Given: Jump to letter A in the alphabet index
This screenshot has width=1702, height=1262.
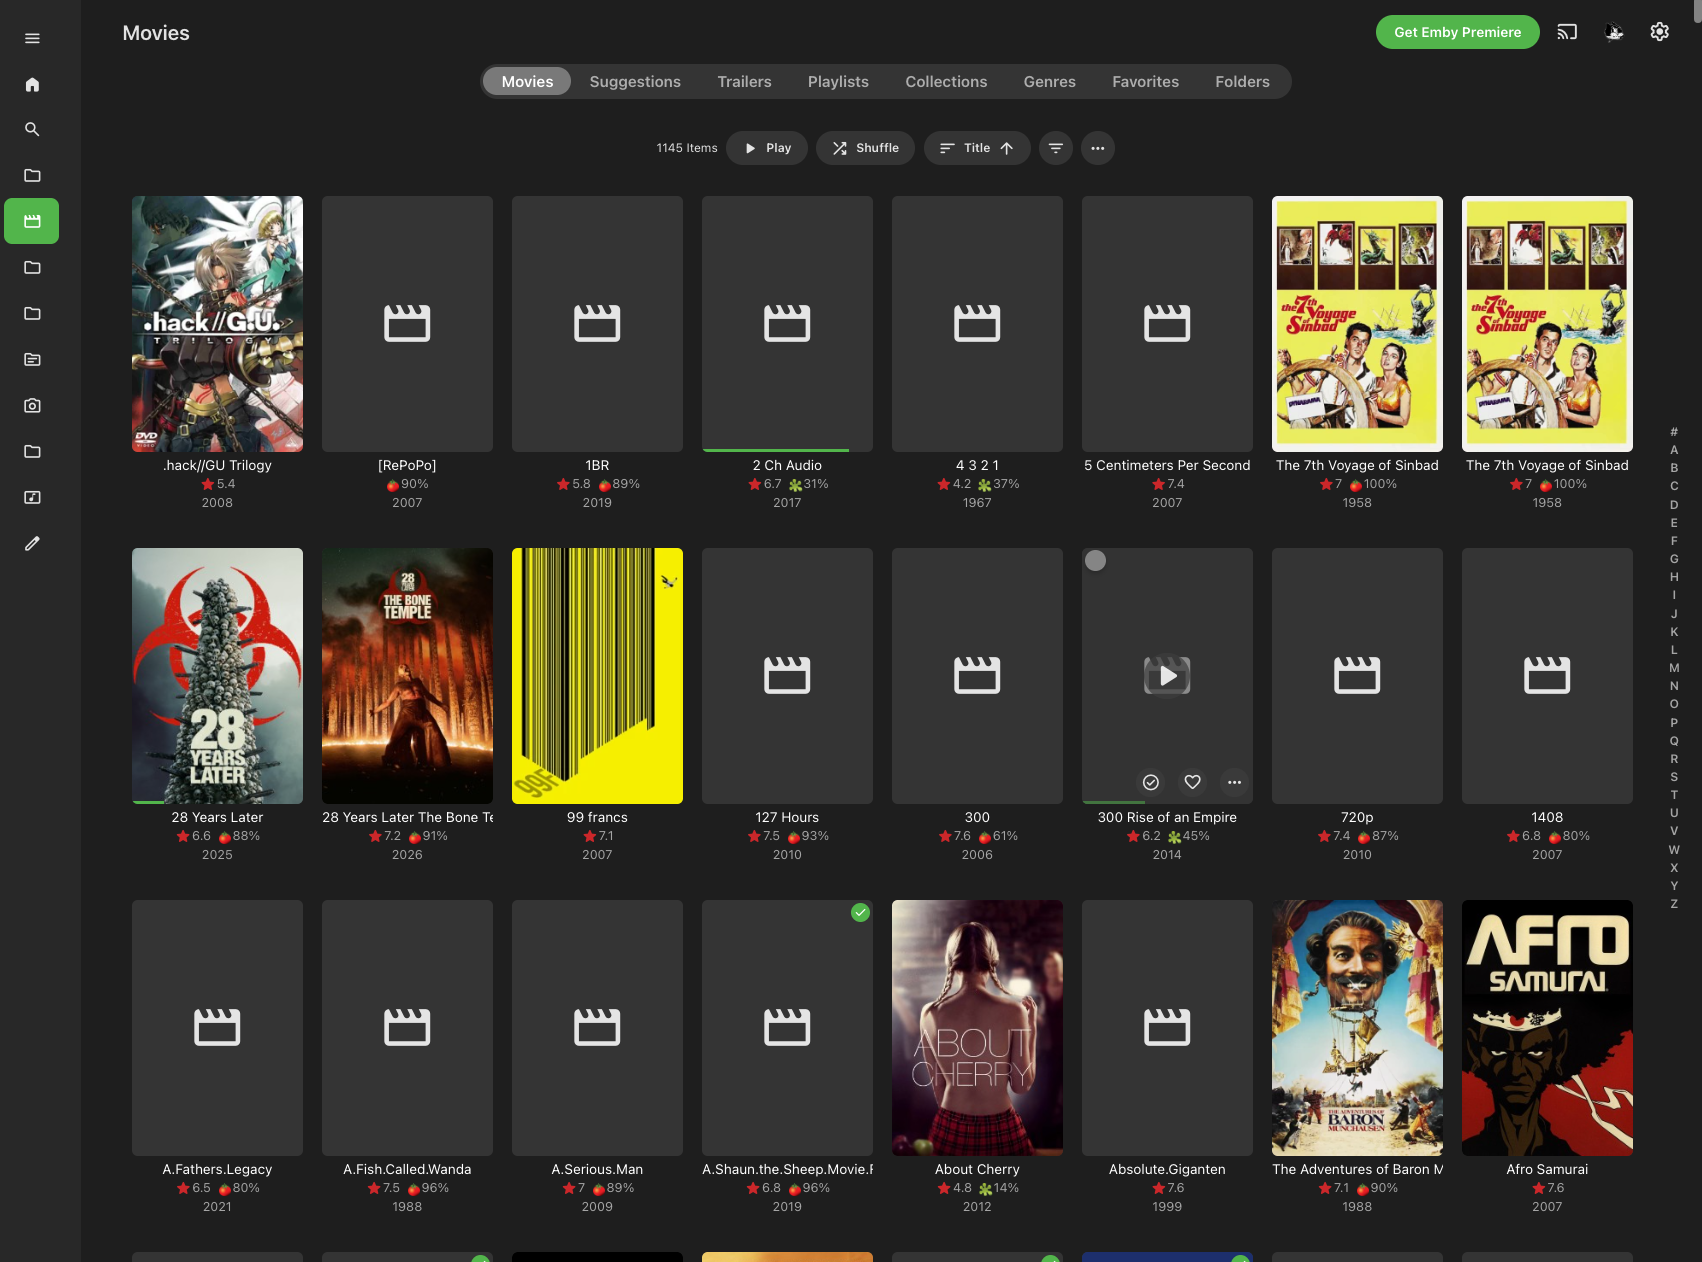Looking at the screenshot, I should click(1674, 450).
